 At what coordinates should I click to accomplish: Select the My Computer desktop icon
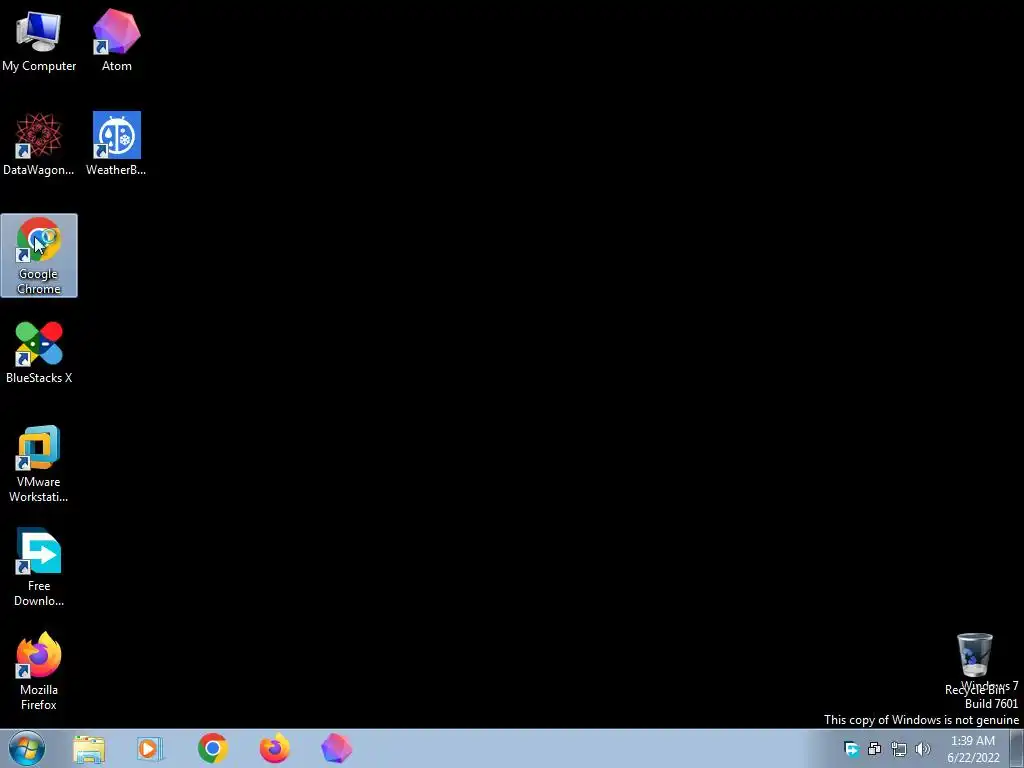[x=39, y=40]
